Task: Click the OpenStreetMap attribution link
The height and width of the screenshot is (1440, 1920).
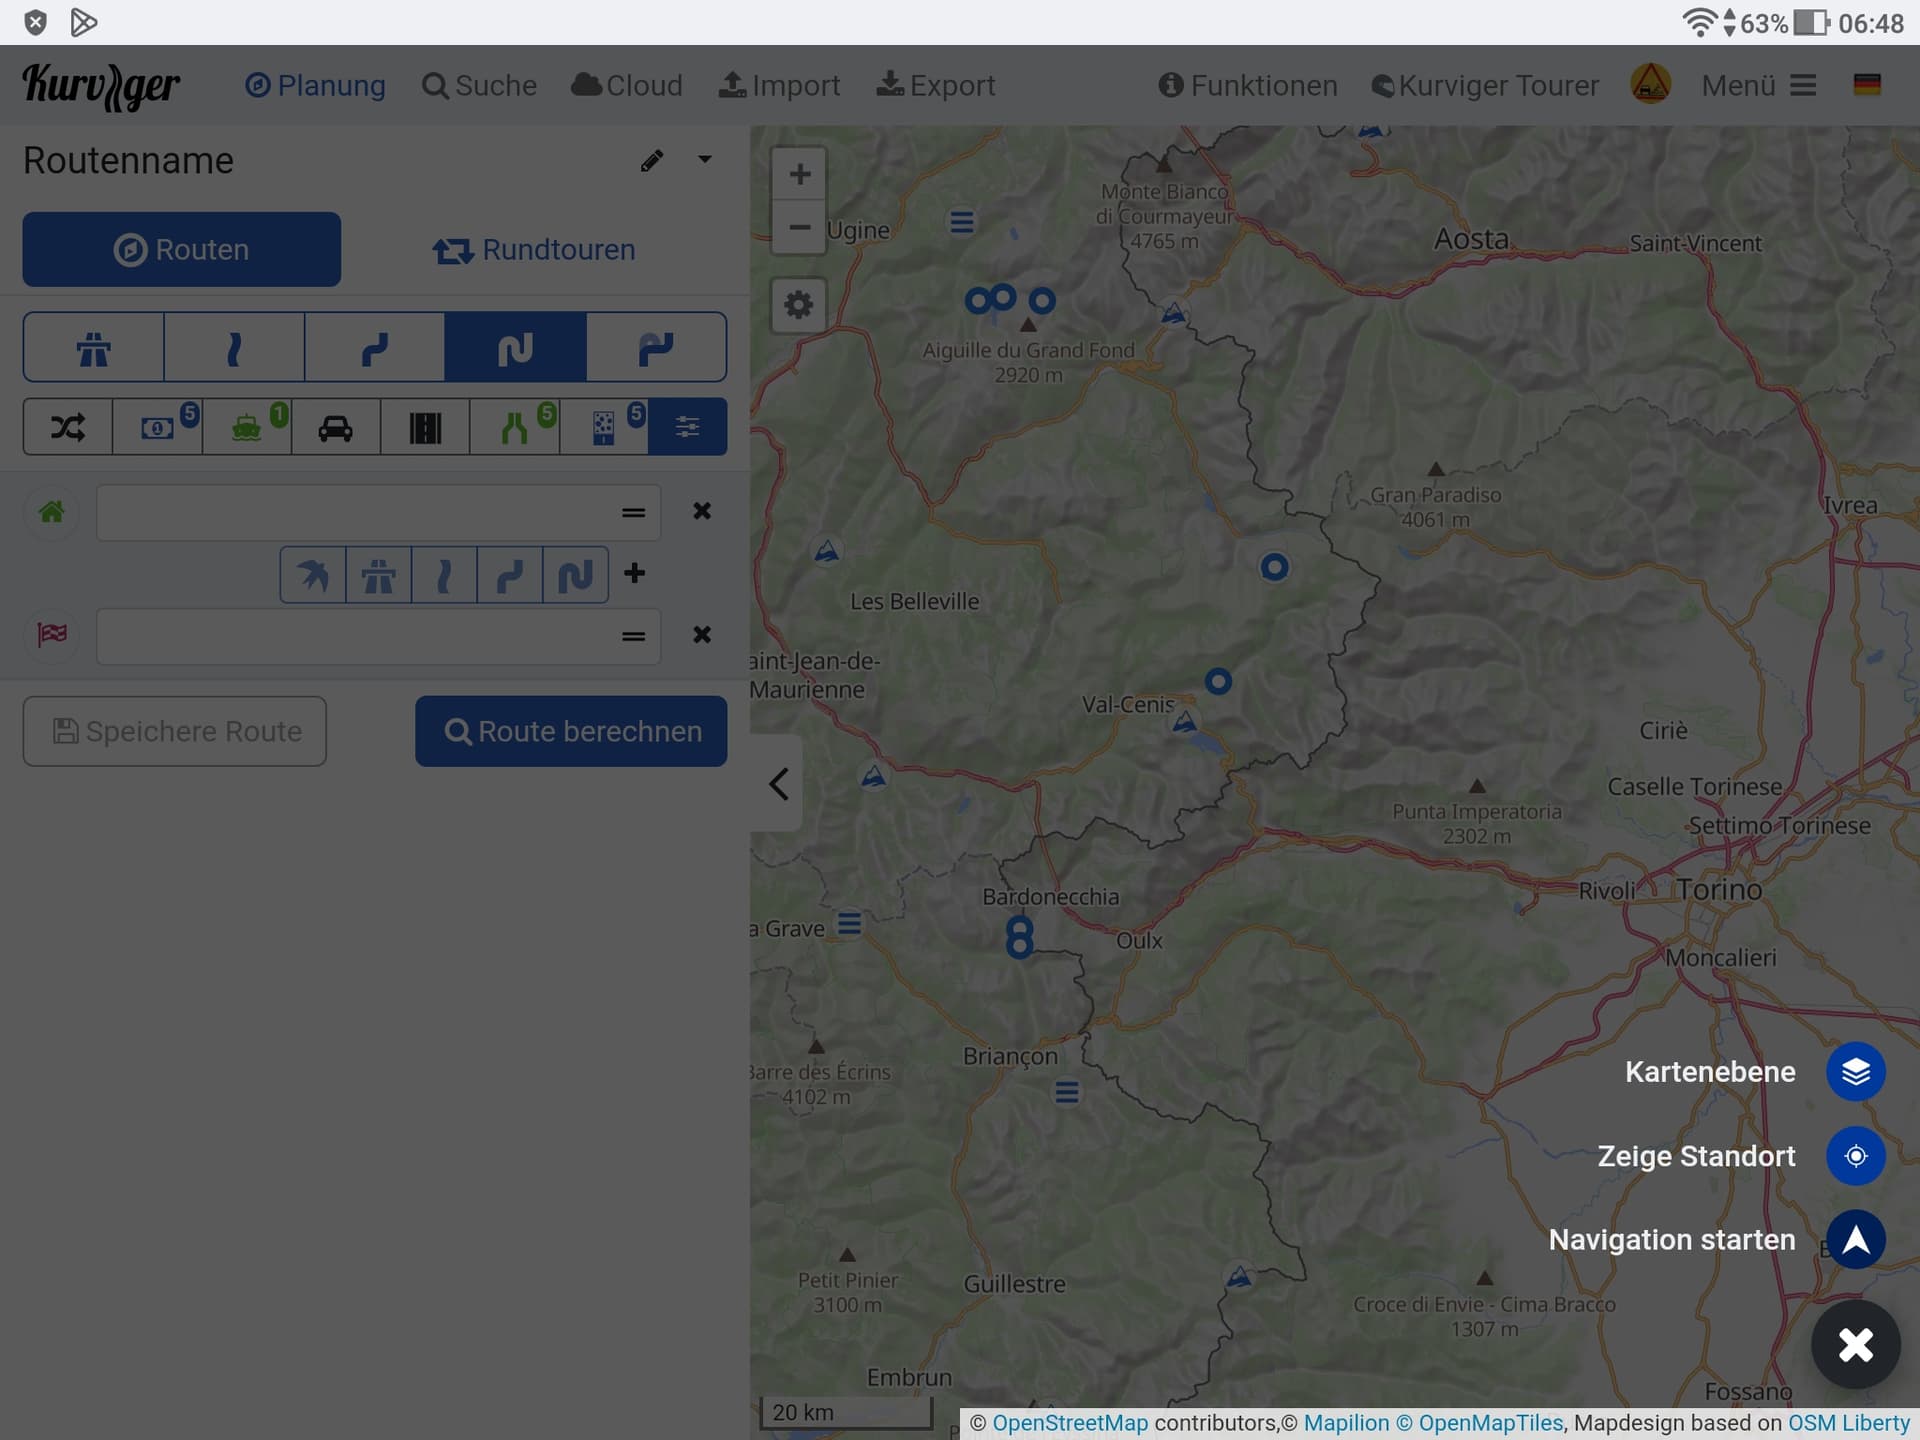Action: [x=1069, y=1423]
